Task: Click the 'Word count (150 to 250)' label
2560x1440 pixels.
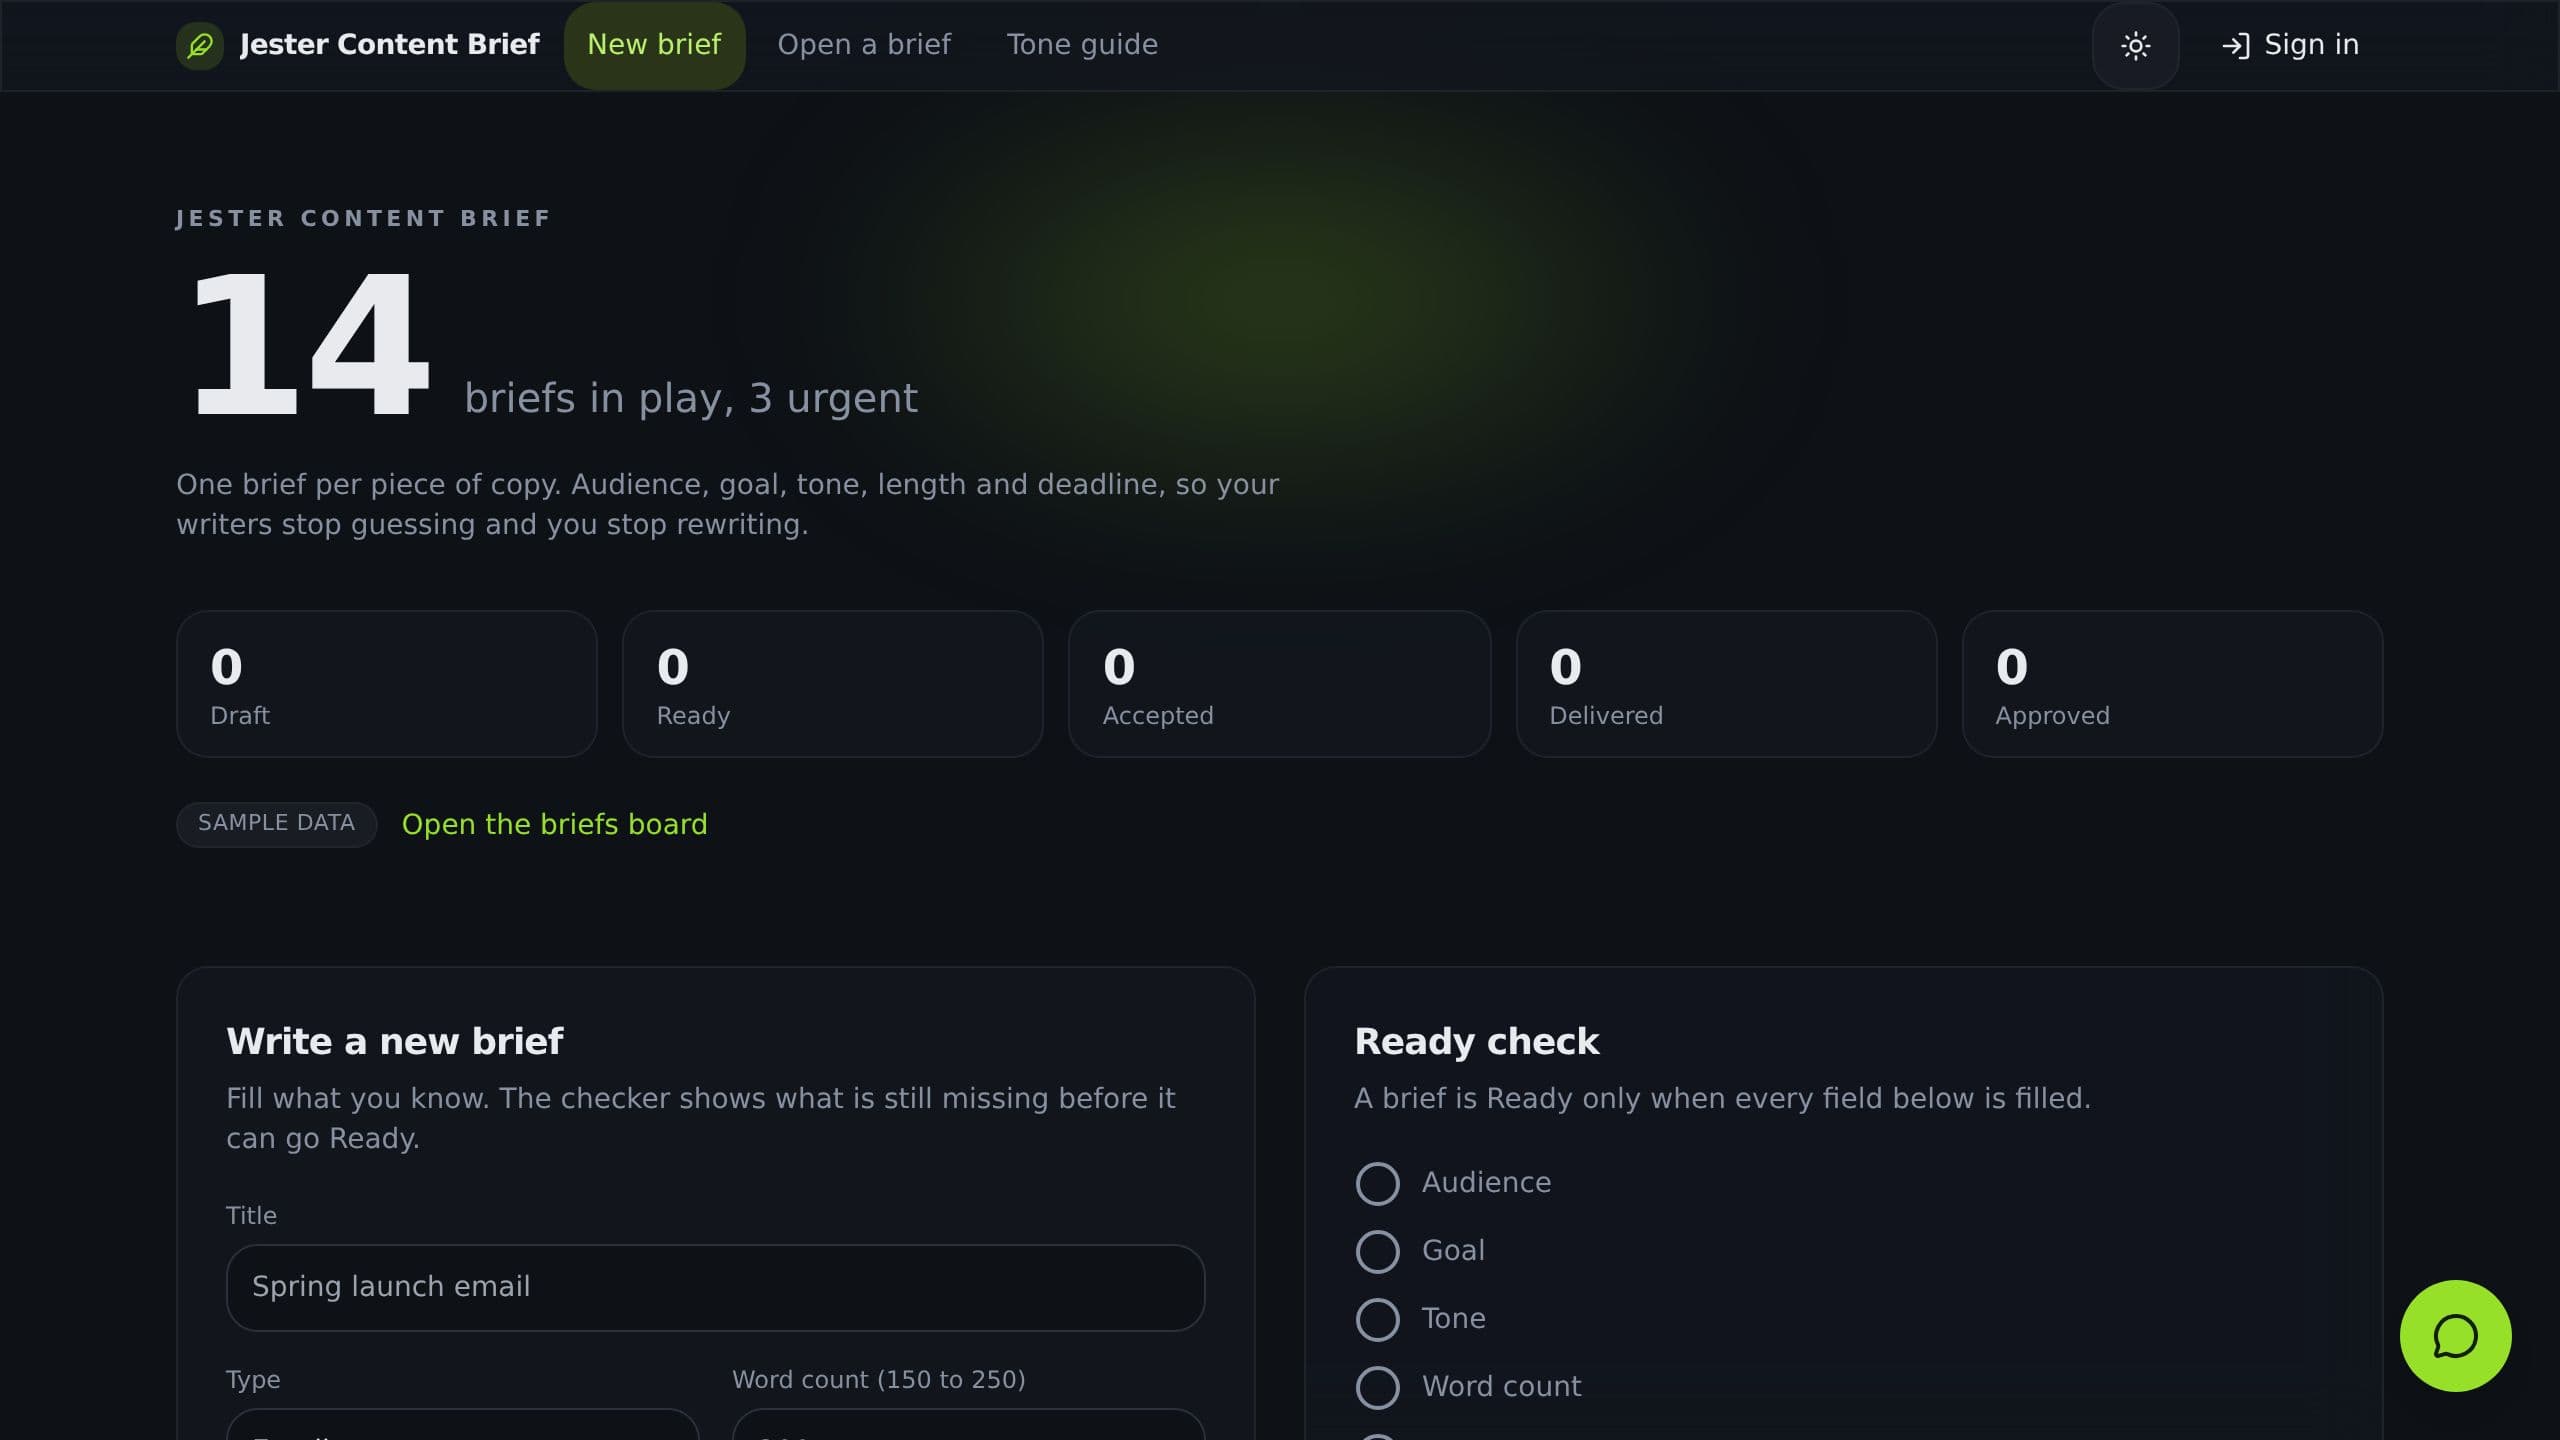Action: pyautogui.click(x=878, y=1379)
